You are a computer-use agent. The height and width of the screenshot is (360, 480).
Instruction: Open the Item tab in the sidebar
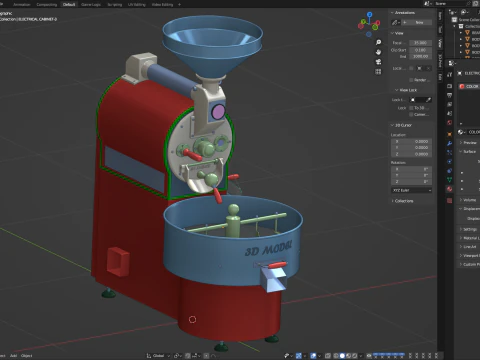click(x=440, y=16)
